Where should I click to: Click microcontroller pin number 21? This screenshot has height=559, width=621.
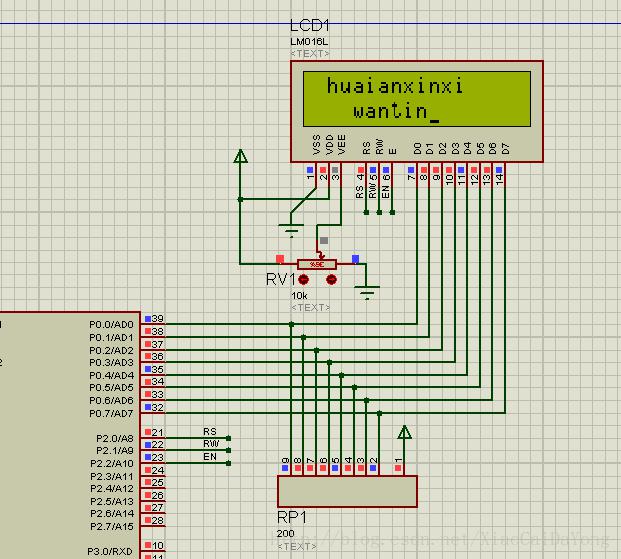click(158, 432)
